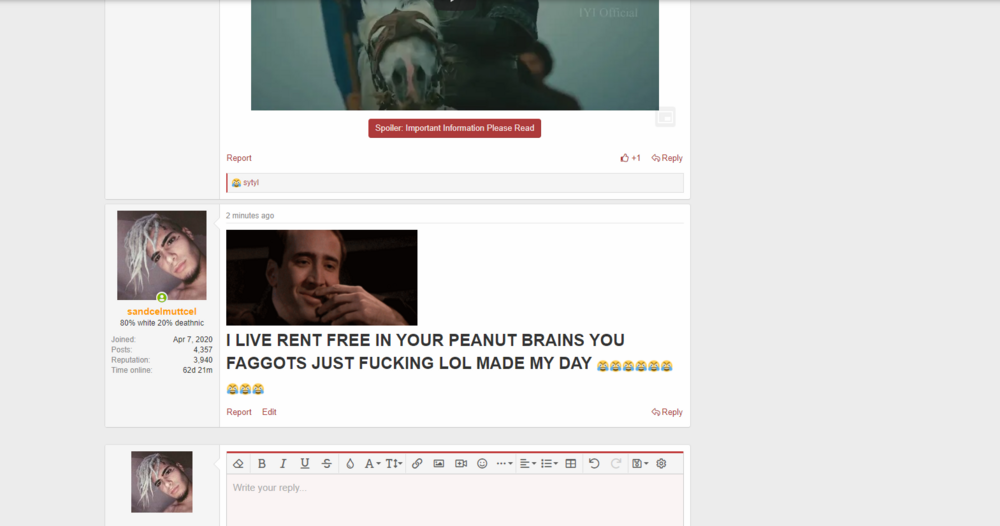
Task: Open the font family dropdown
Action: 372,464
